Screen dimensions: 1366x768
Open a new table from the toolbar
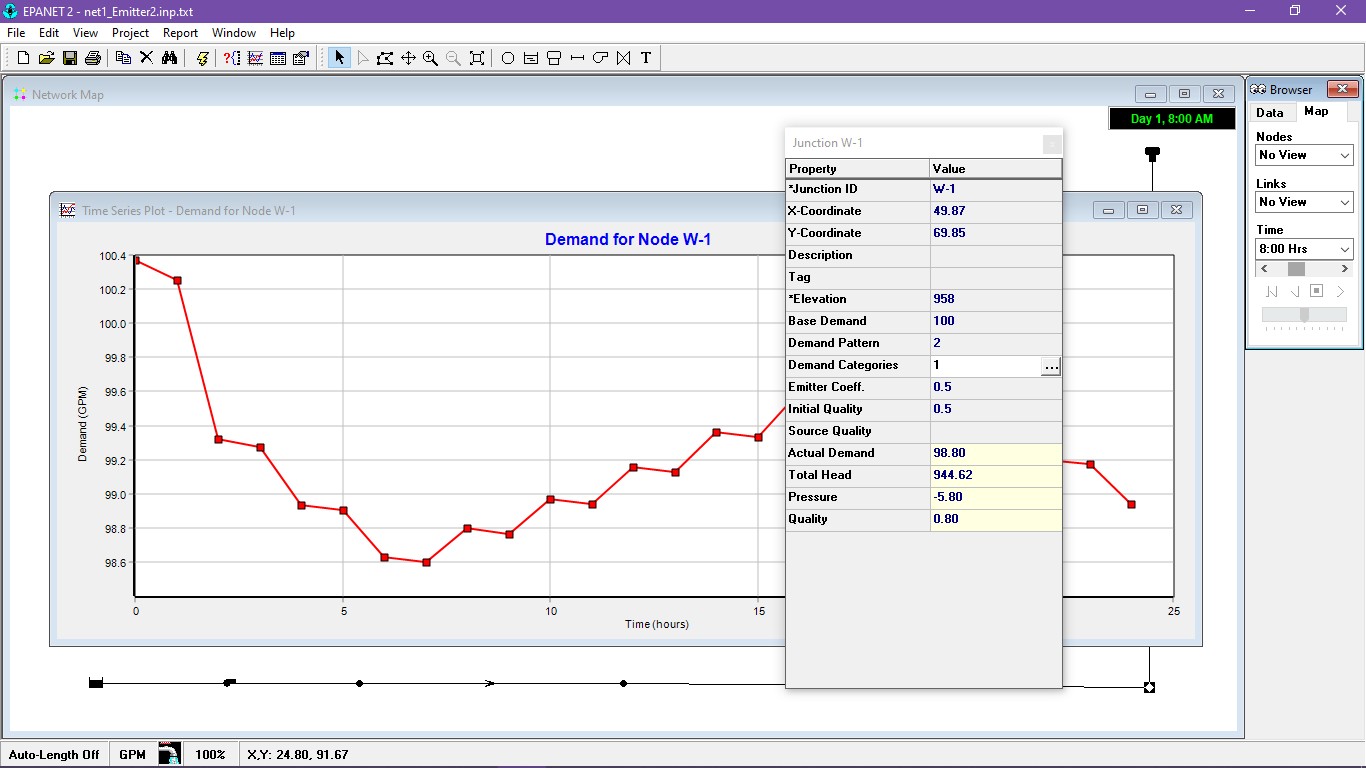pyautogui.click(x=277, y=57)
